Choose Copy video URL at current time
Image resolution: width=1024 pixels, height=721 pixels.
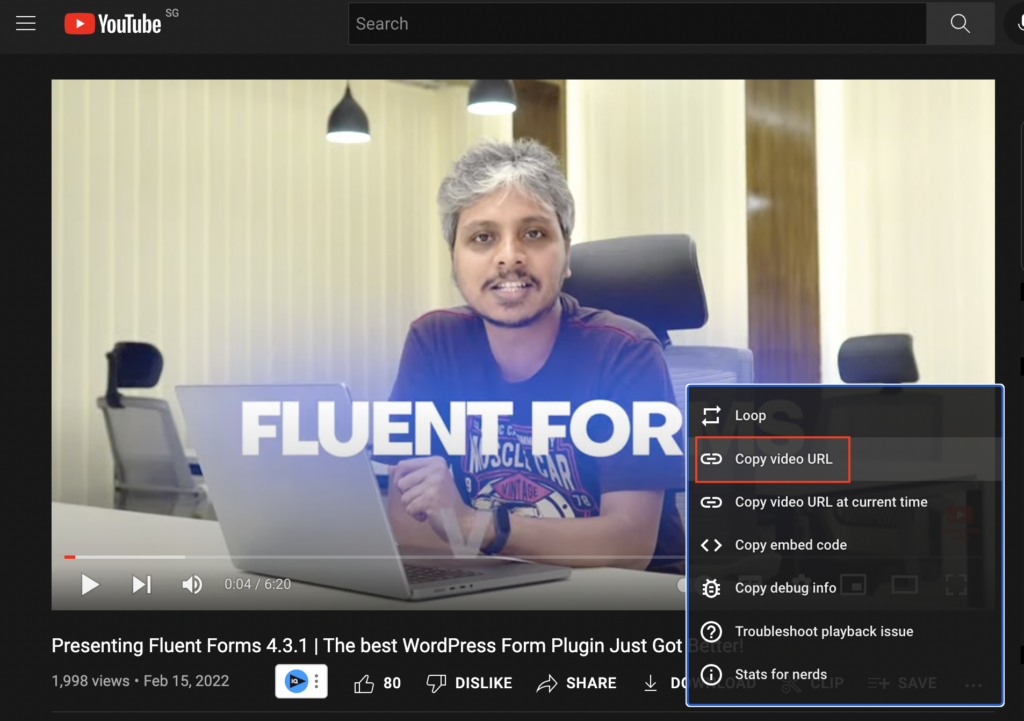coord(845,502)
